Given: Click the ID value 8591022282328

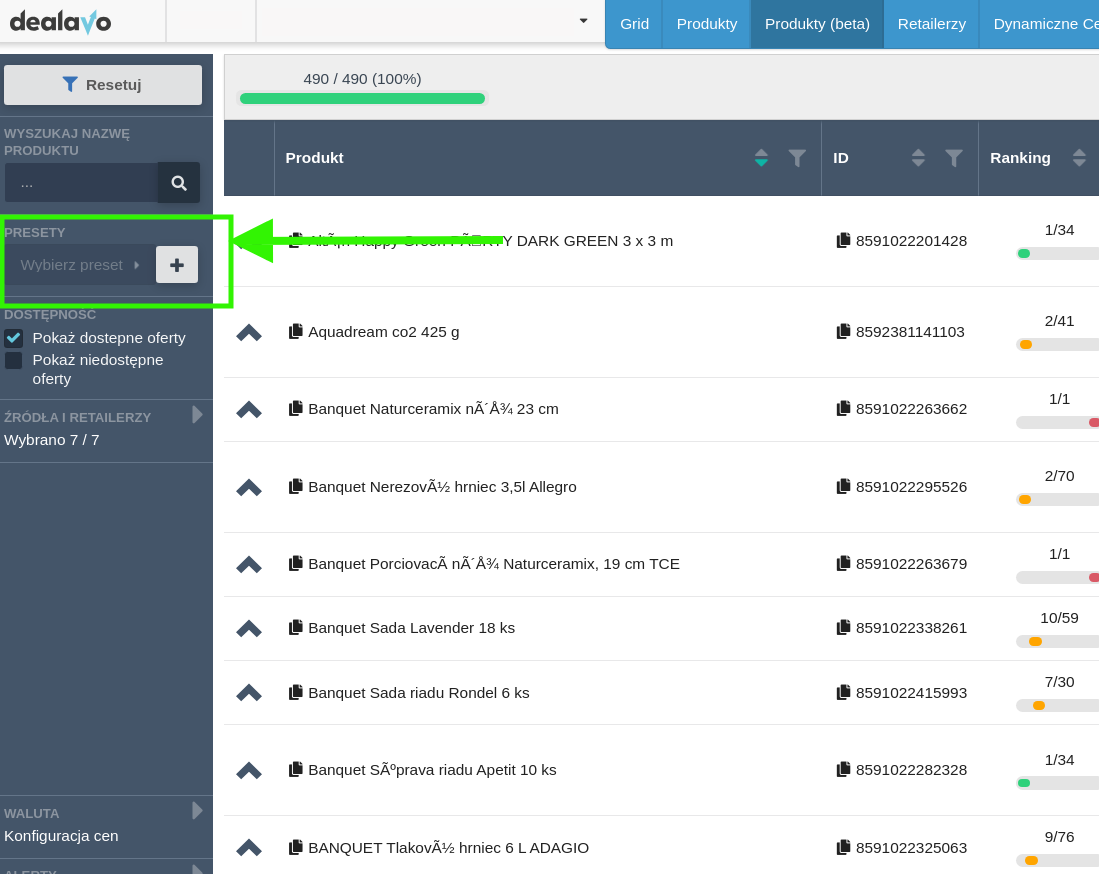Looking at the screenshot, I should (911, 770).
